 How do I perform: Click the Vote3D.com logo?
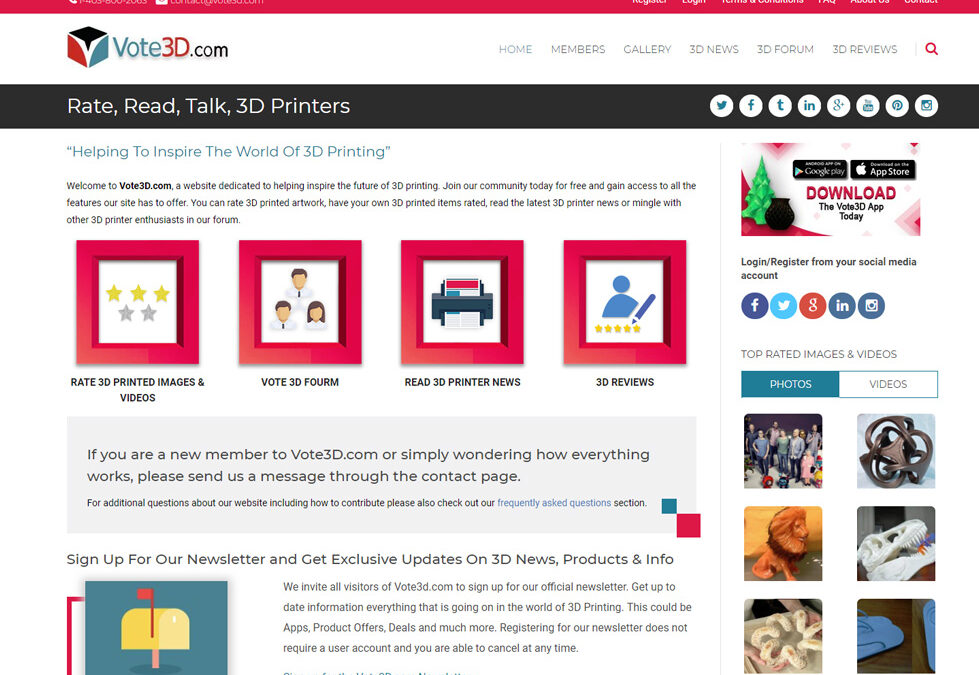point(147,47)
